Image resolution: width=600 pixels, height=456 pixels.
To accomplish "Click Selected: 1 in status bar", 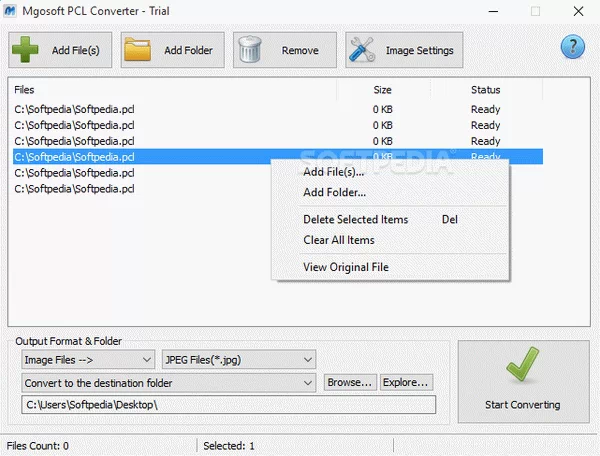I will (228, 446).
